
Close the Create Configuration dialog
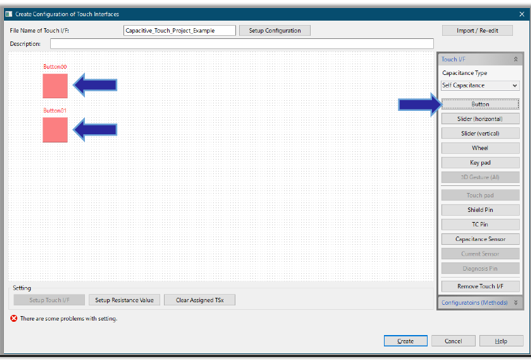point(522,14)
